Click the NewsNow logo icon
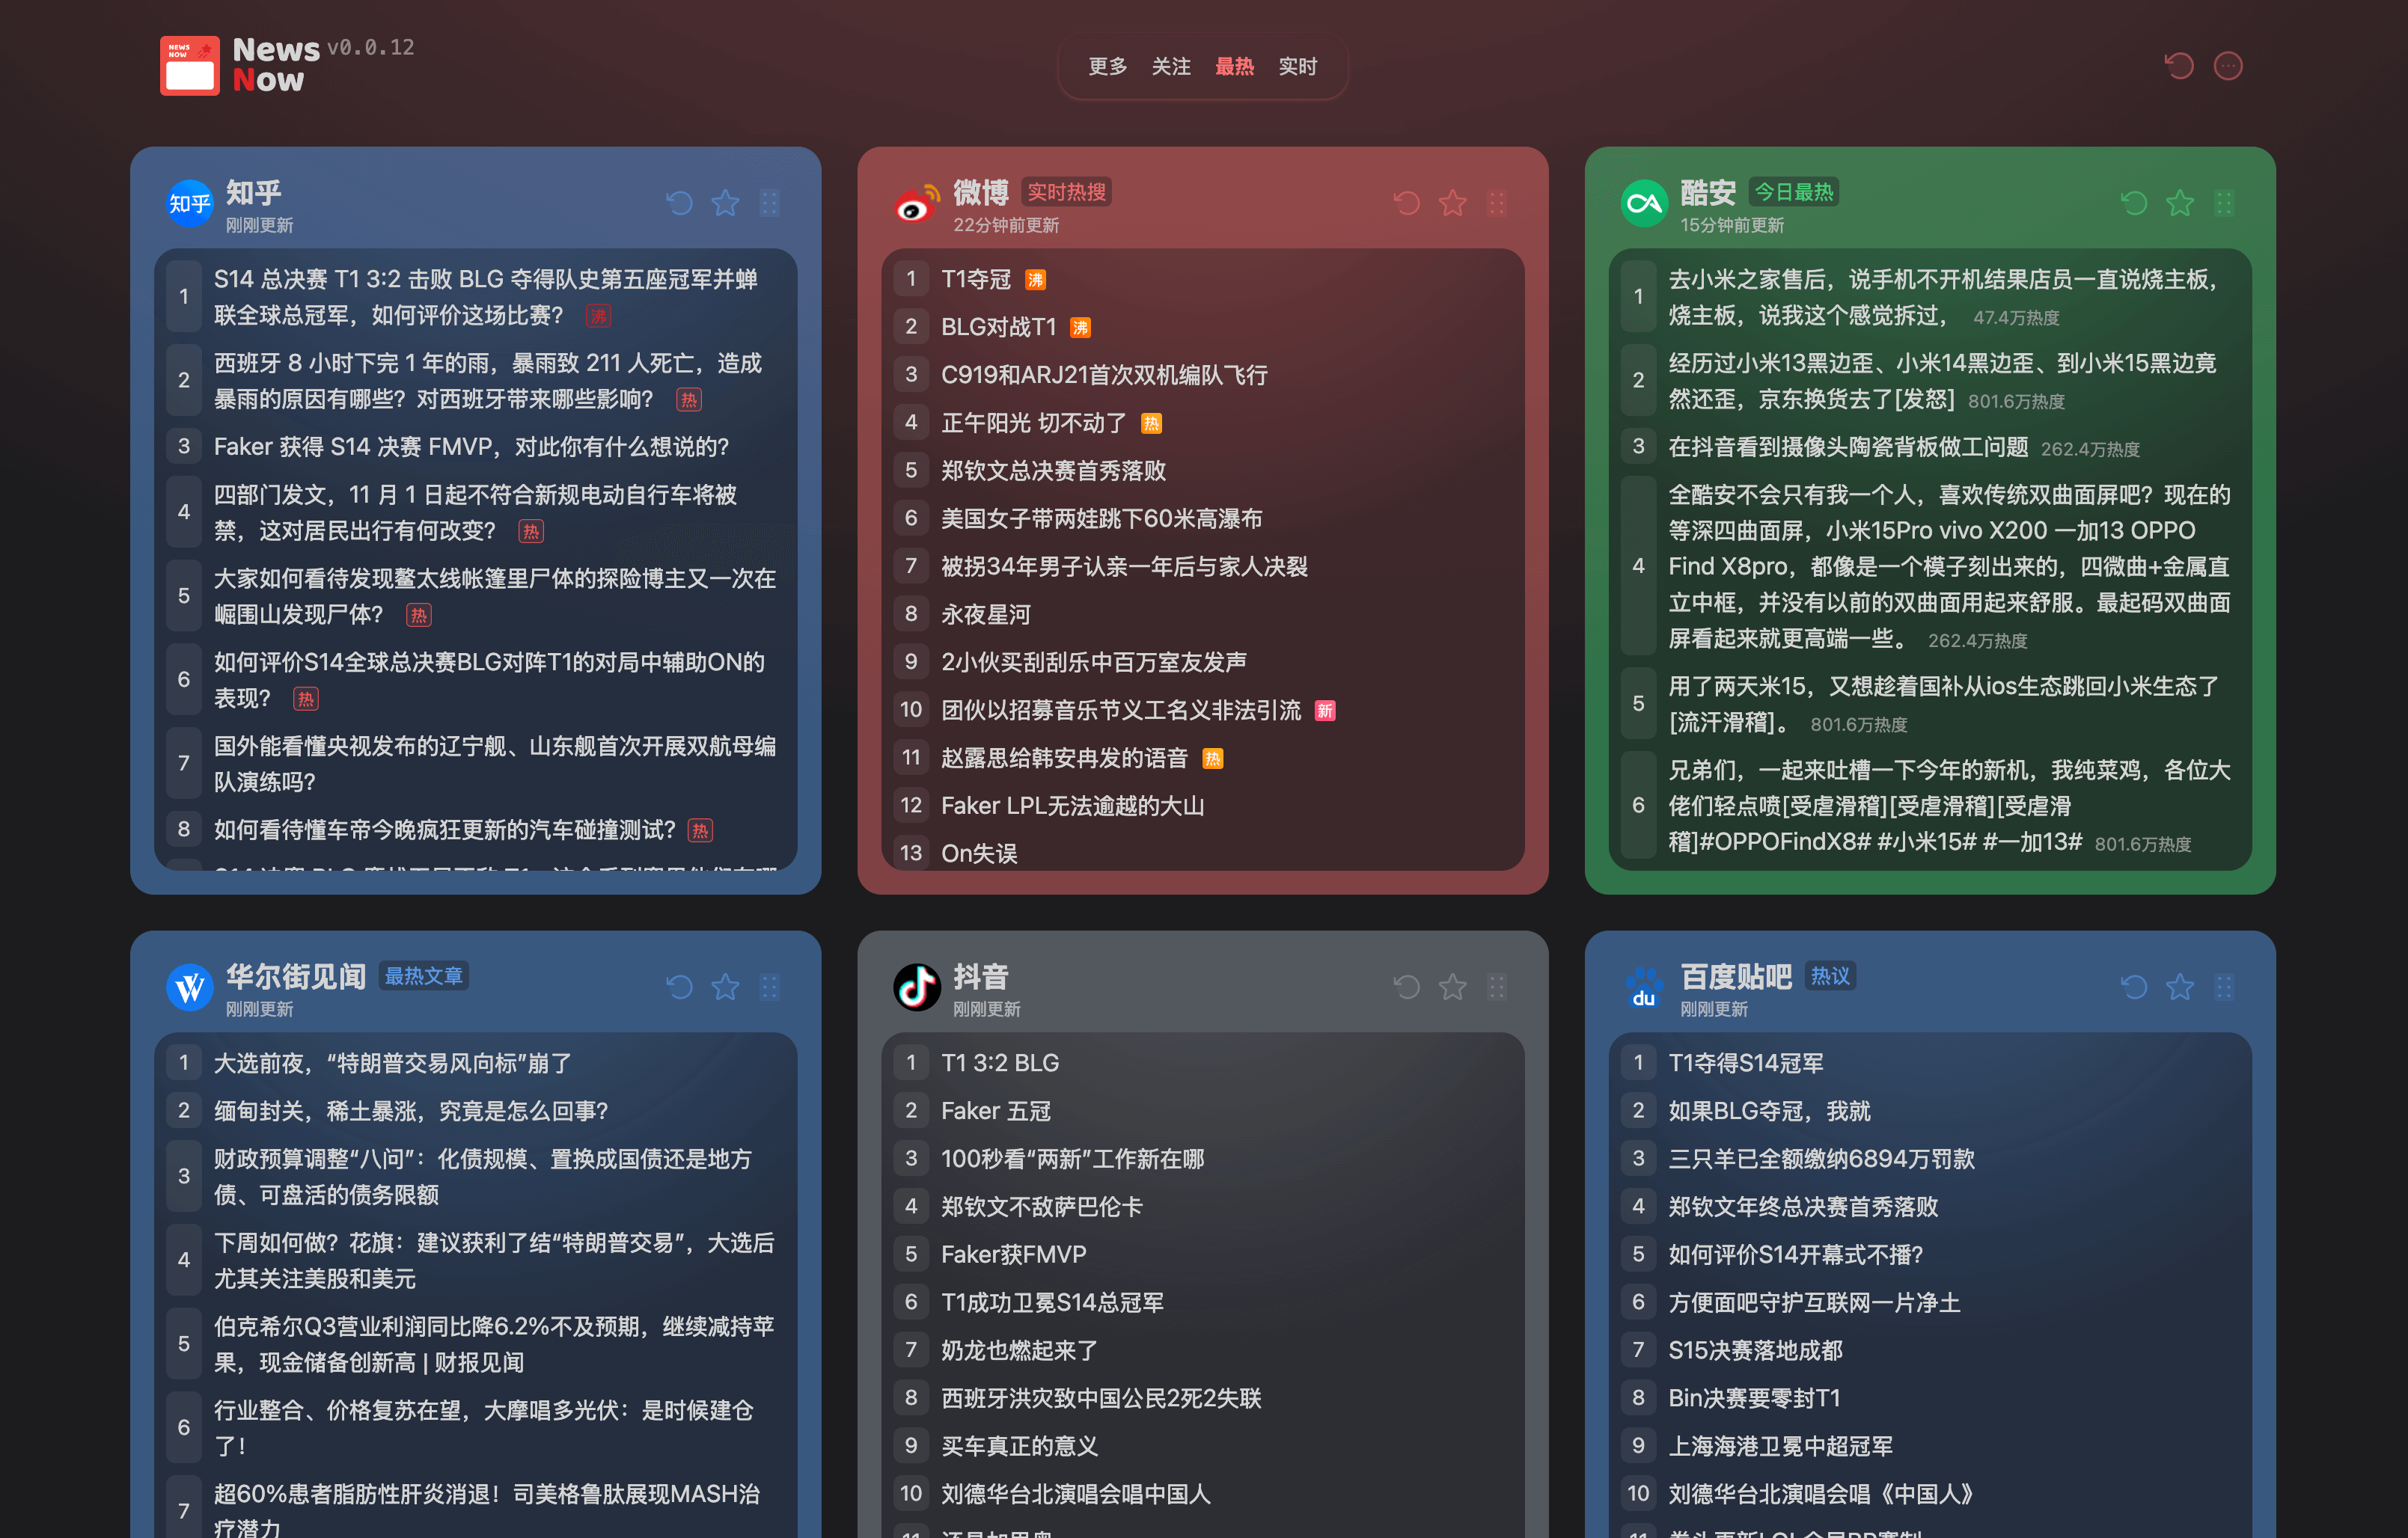The width and height of the screenshot is (2408, 1538). coord(190,66)
